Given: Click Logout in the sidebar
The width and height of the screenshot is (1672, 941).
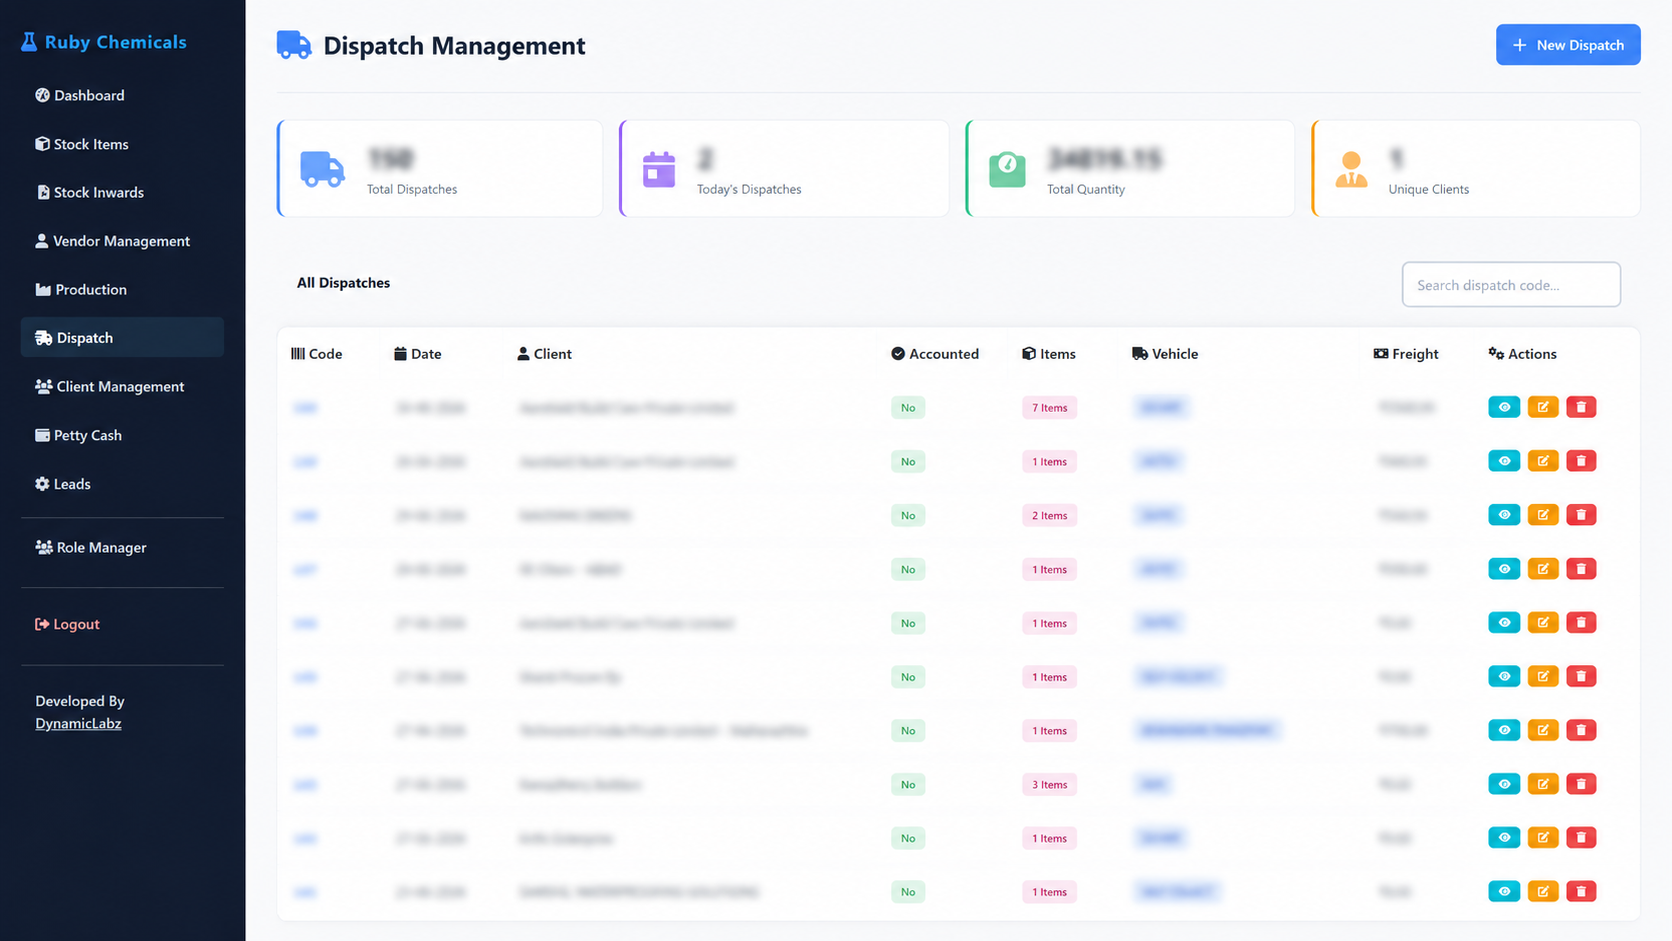Looking at the screenshot, I should (x=122, y=624).
